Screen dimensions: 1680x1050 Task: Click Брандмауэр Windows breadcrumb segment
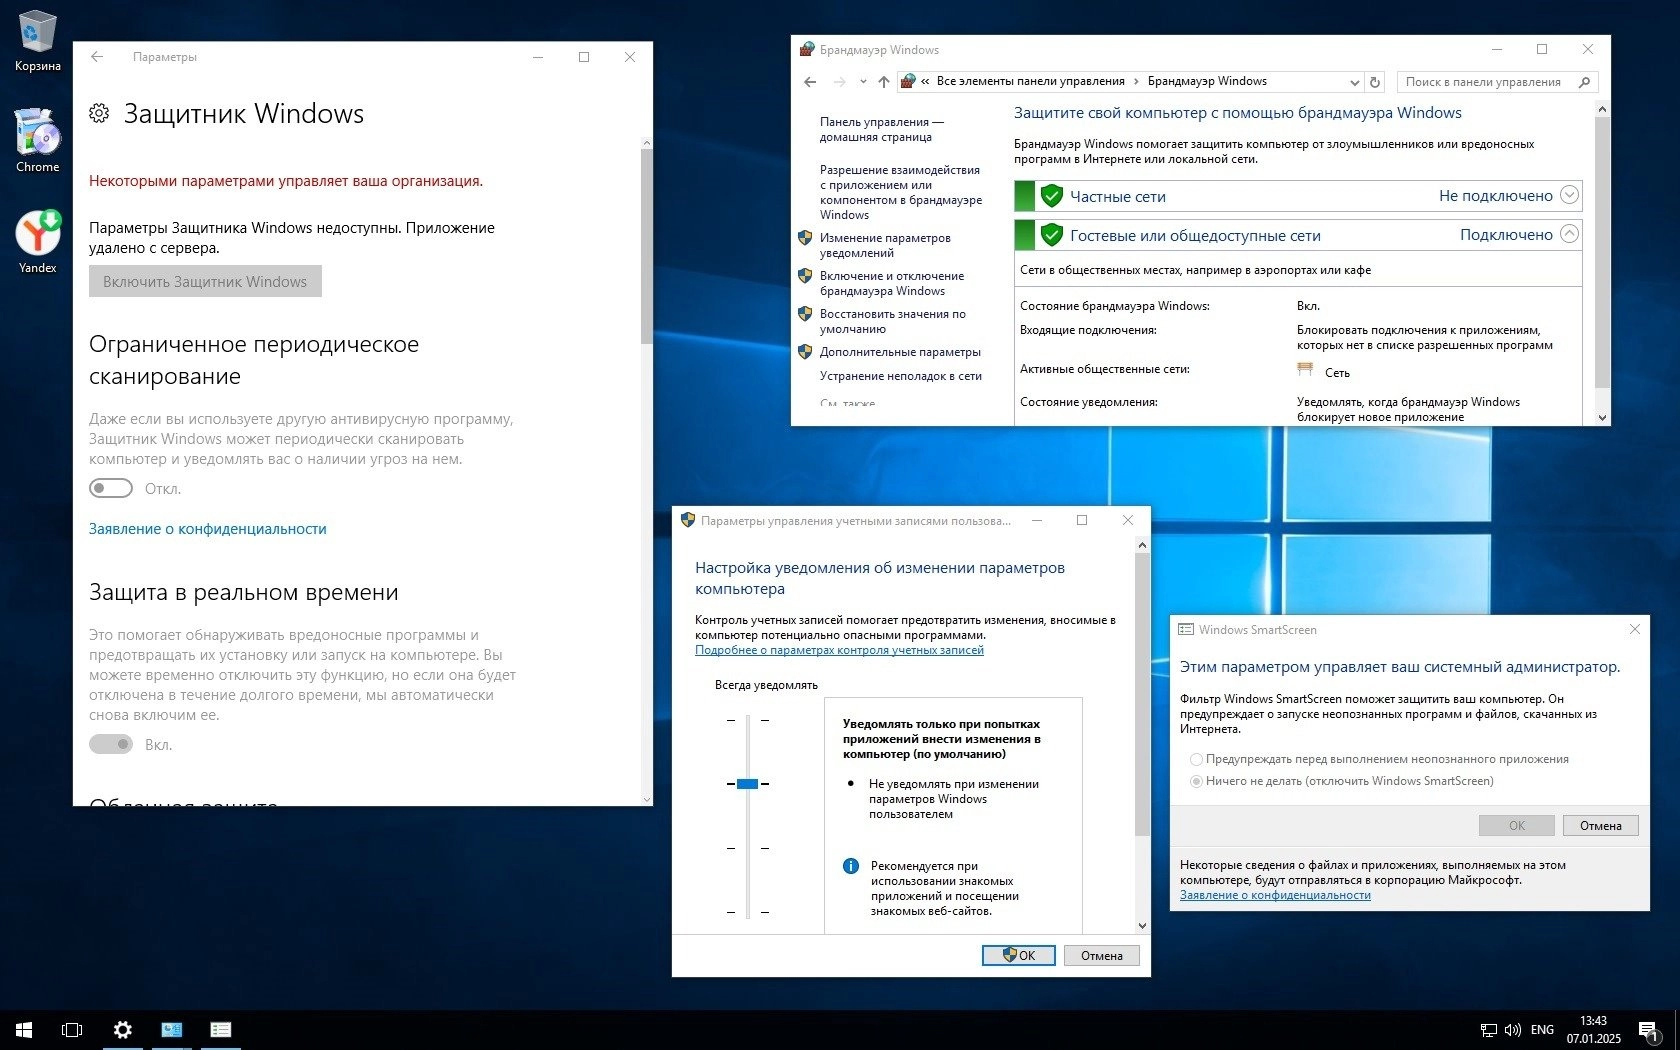pos(1207,81)
